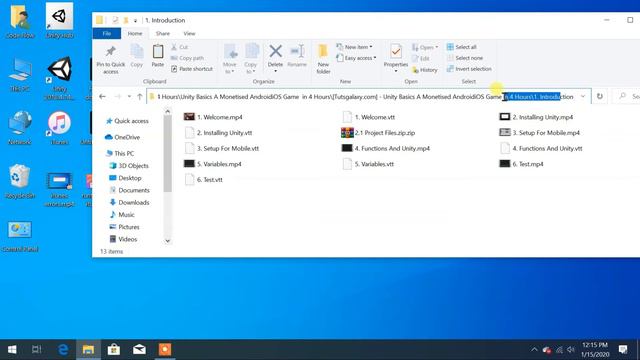Click Invert selection
This screenshot has height=360, width=640.
tap(469, 69)
